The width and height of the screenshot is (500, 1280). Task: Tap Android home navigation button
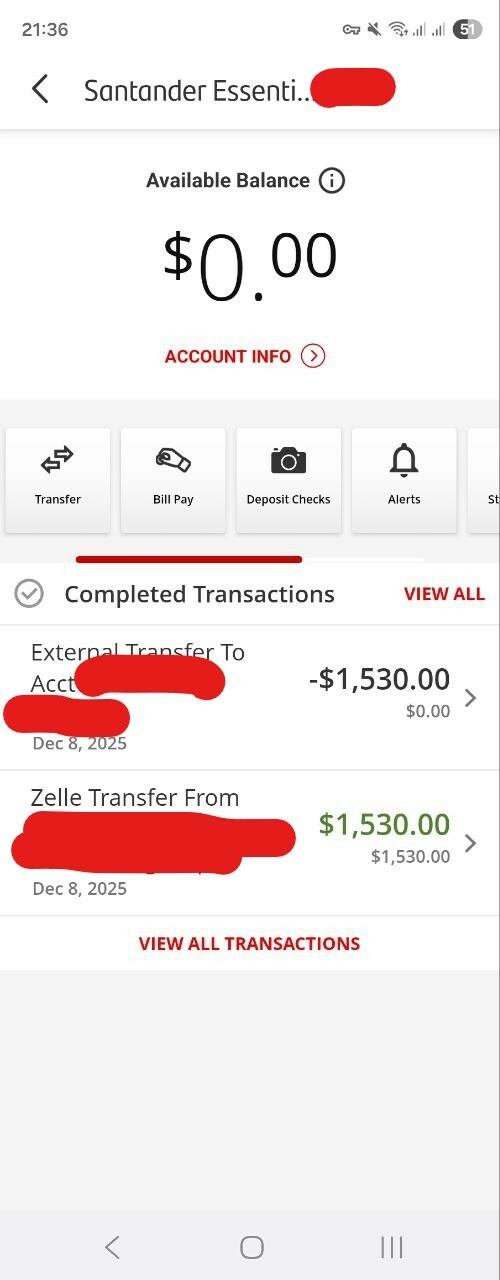click(252, 1246)
